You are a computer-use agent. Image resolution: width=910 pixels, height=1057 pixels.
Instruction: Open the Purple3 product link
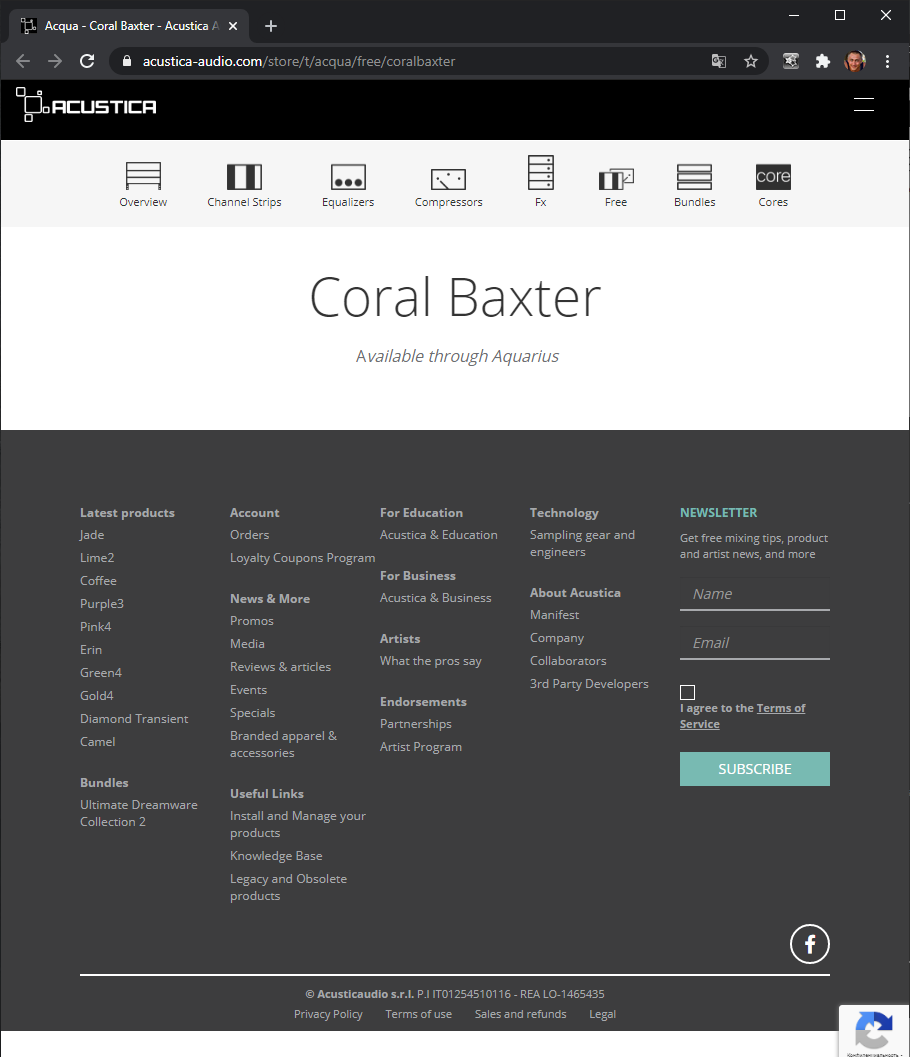click(x=102, y=603)
